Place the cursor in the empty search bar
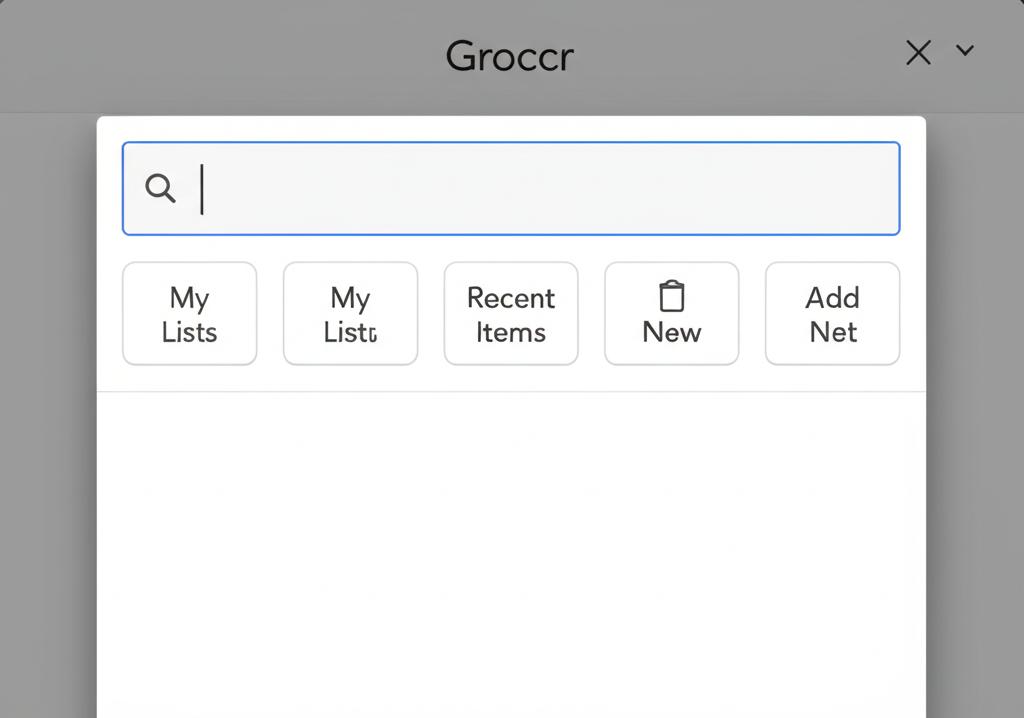This screenshot has height=718, width=1024. pos(511,188)
